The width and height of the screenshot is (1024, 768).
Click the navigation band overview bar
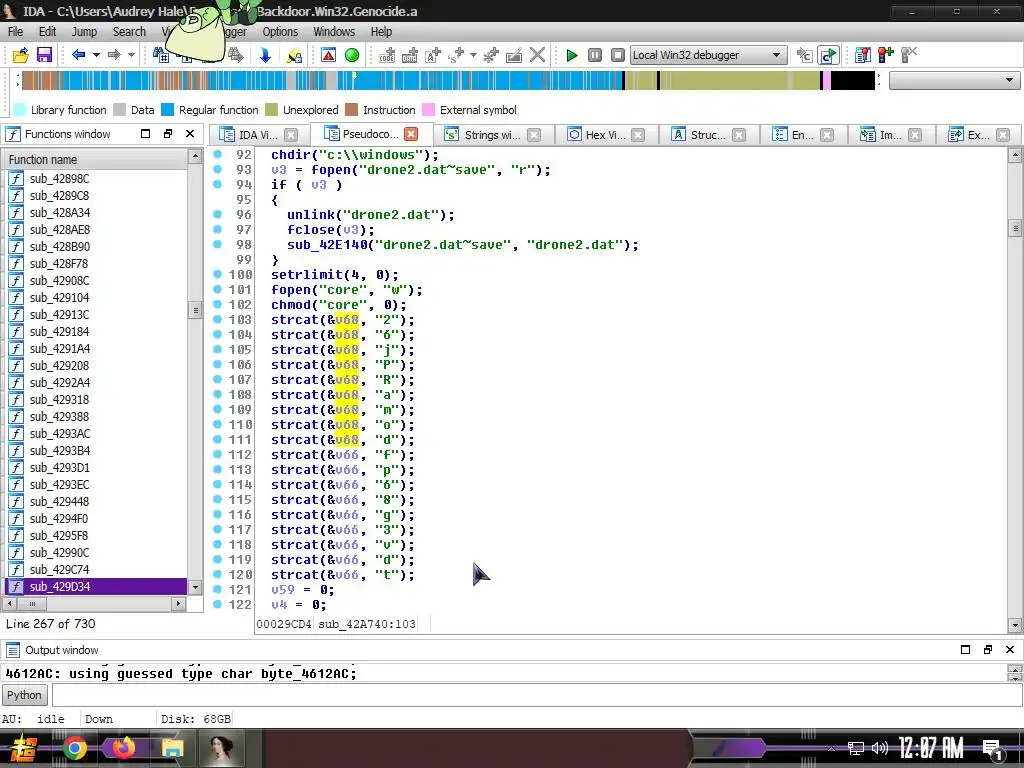[x=448, y=80]
